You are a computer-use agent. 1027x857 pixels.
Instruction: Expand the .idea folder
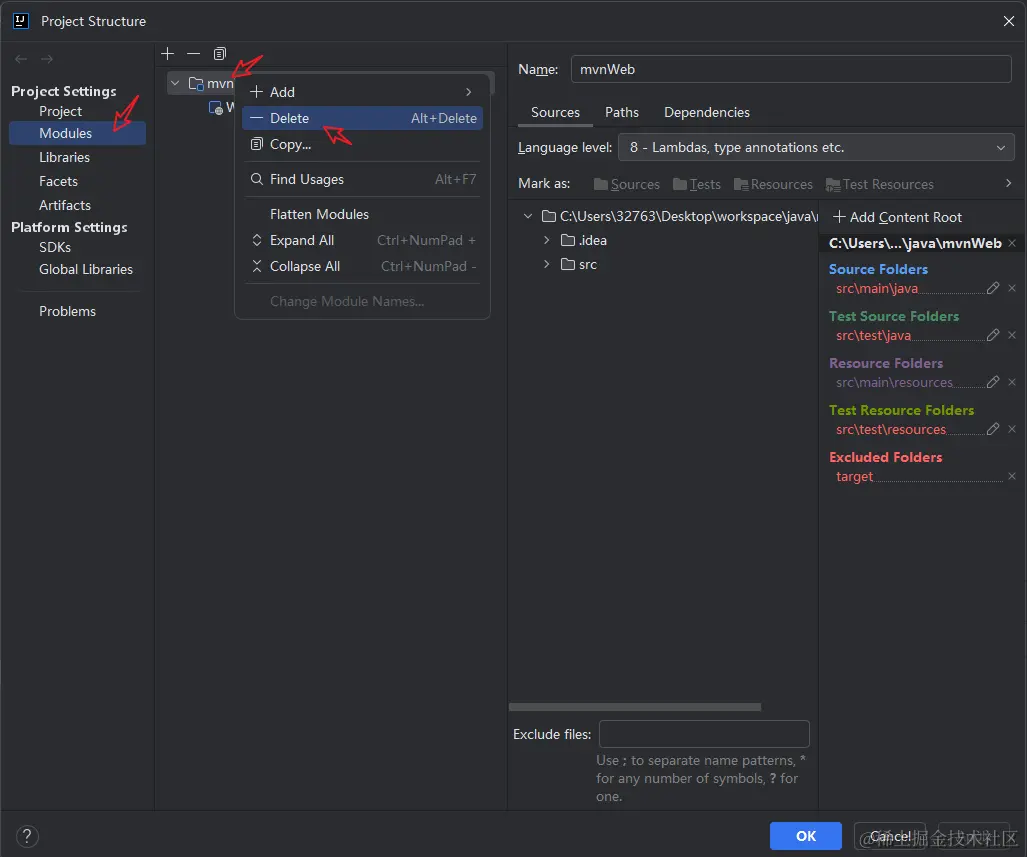click(546, 240)
